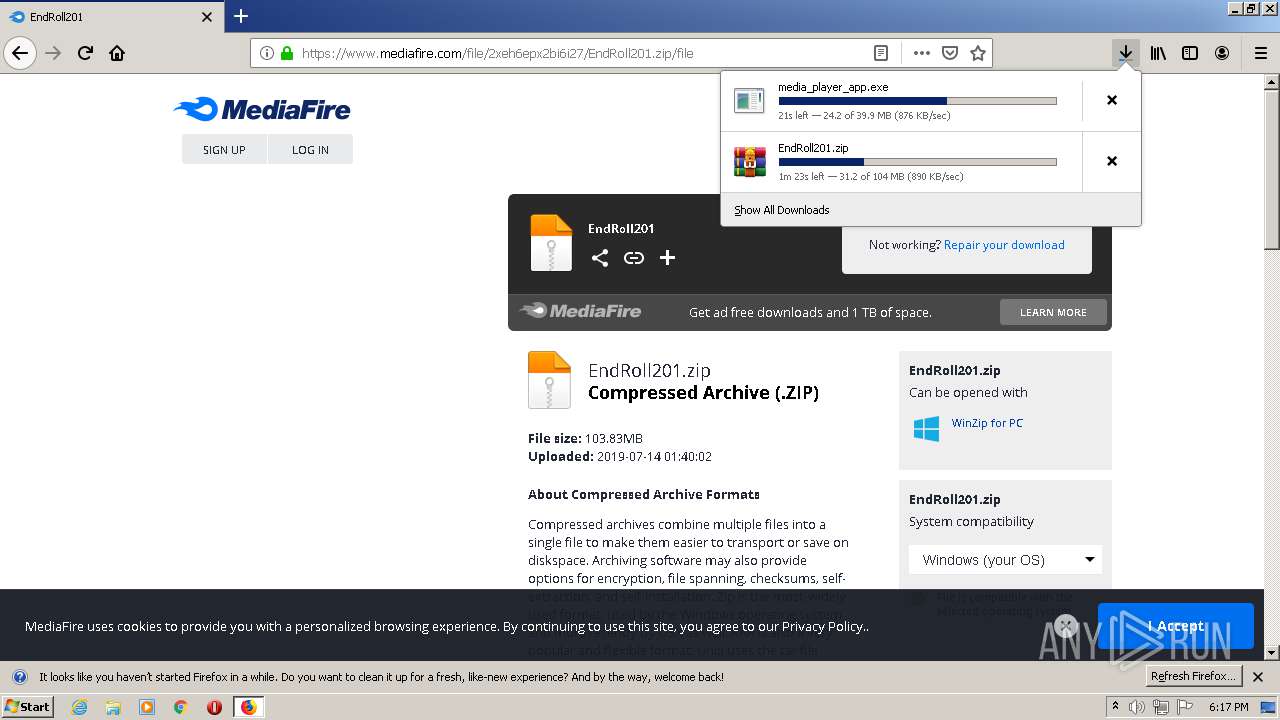Open the Windows Start menu

[x=28, y=706]
